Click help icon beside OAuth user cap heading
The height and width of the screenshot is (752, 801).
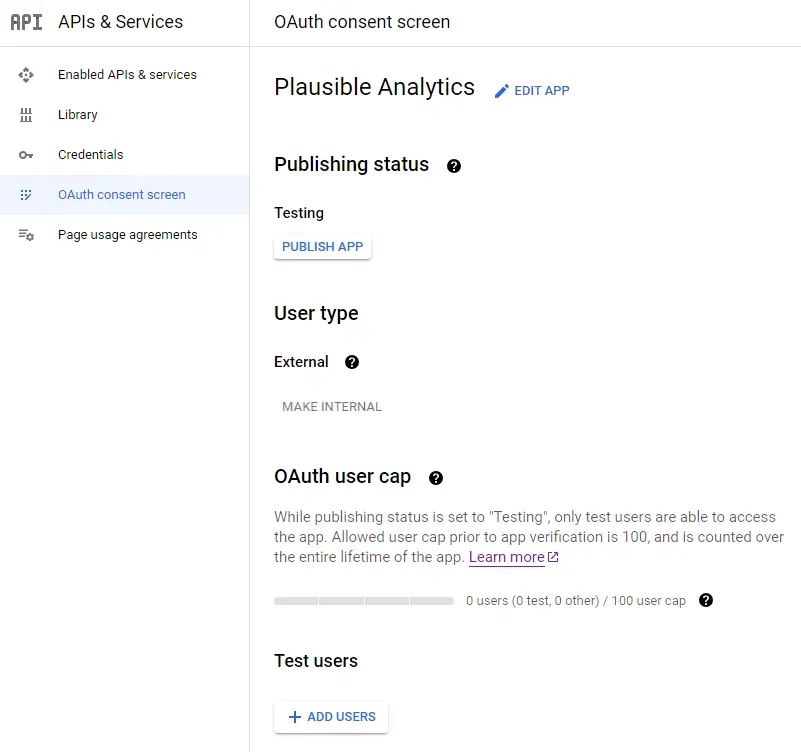click(x=436, y=478)
